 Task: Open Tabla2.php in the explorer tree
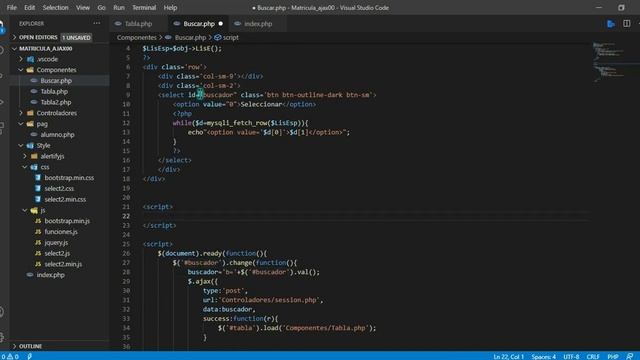coord(56,102)
